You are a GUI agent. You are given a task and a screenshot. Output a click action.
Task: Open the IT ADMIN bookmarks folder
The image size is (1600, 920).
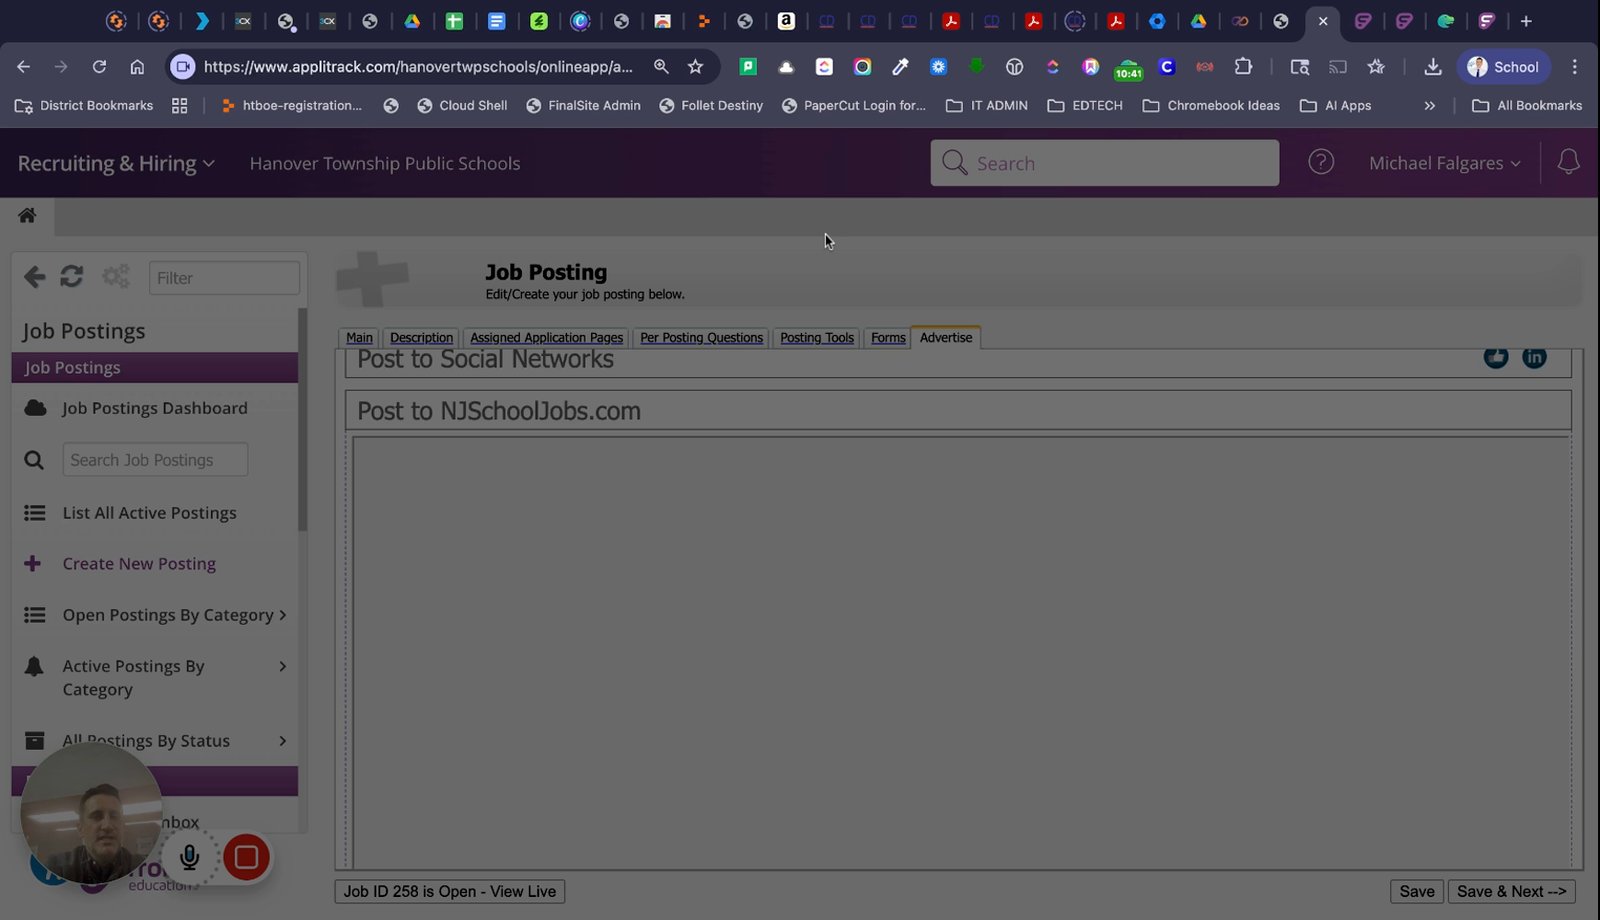(987, 105)
